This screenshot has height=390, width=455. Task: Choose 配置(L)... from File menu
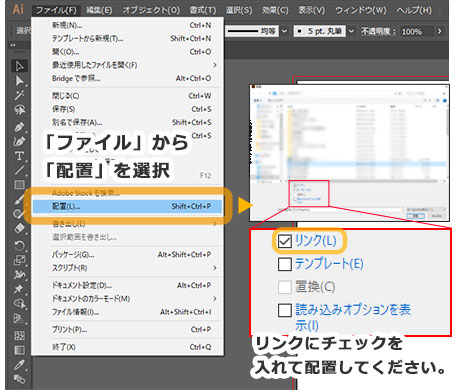pos(127,206)
